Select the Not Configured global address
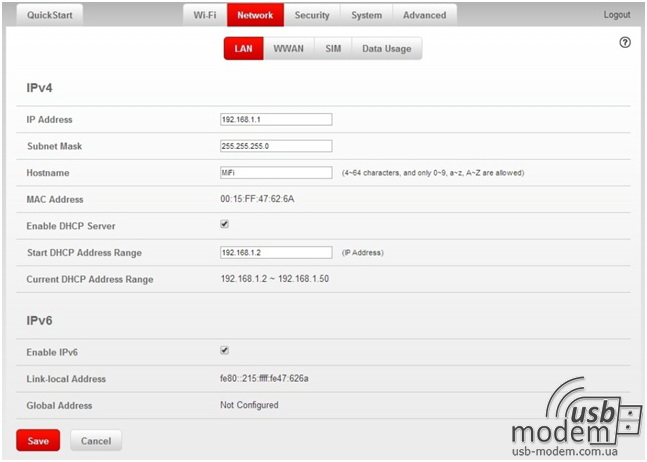The image size is (647, 462). [249, 405]
